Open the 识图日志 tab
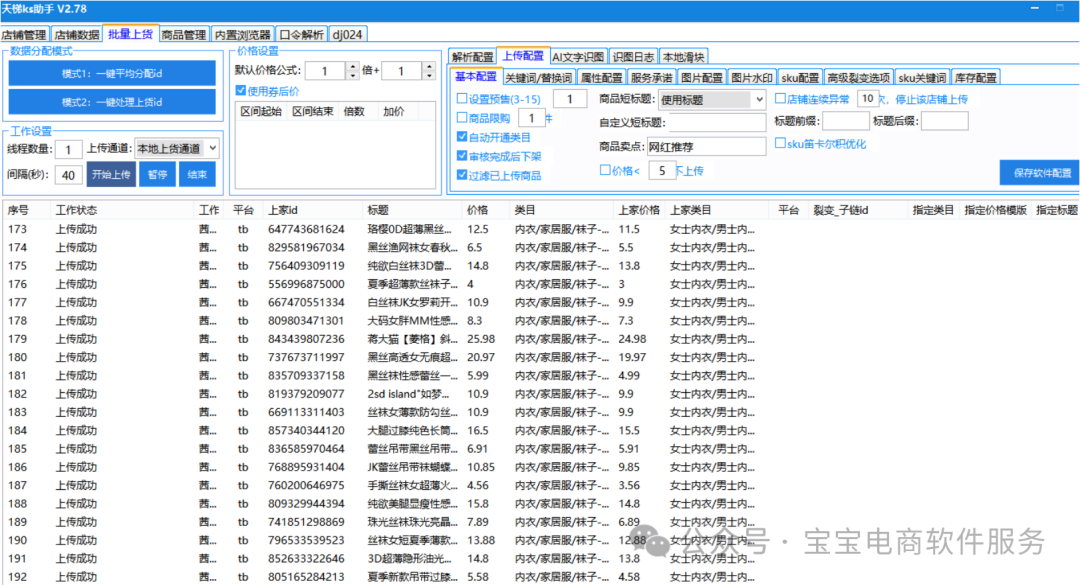Viewport: 1080px width, 585px height. click(x=633, y=57)
